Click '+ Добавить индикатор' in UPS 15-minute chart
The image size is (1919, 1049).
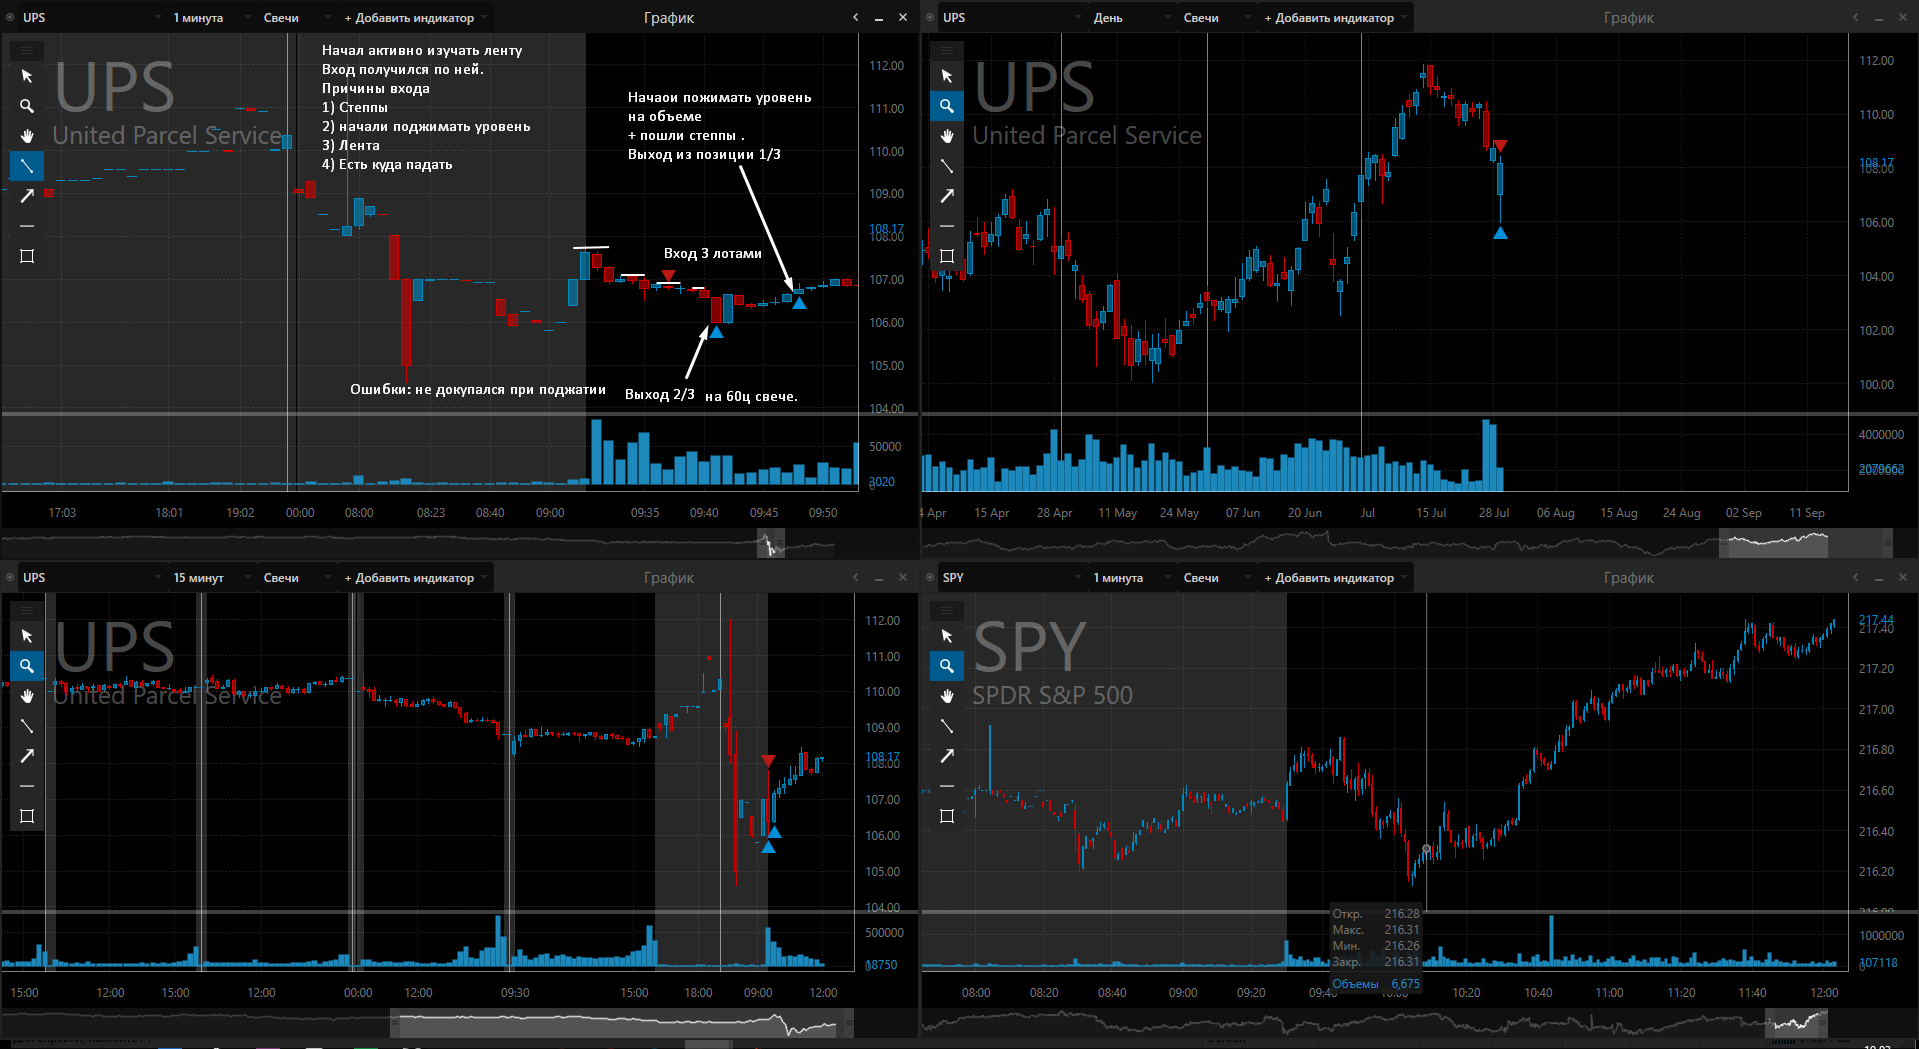pos(414,577)
